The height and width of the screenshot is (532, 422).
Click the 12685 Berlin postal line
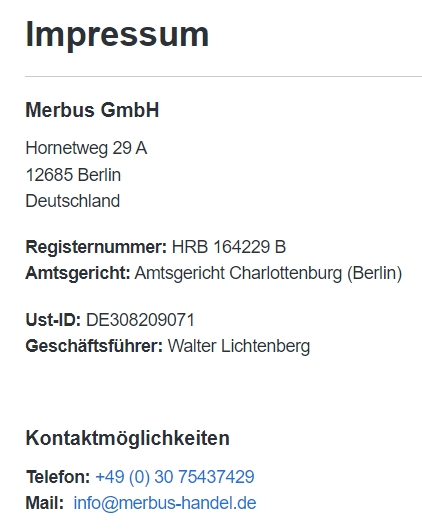[73, 175]
